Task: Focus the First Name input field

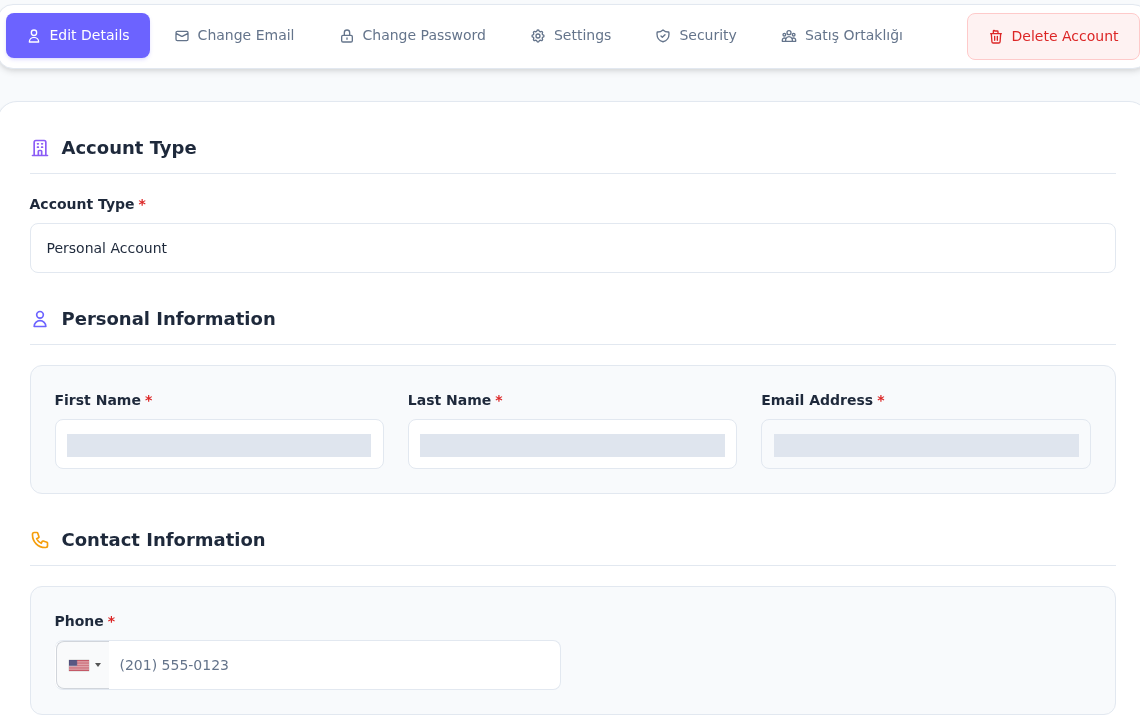Action: click(219, 444)
